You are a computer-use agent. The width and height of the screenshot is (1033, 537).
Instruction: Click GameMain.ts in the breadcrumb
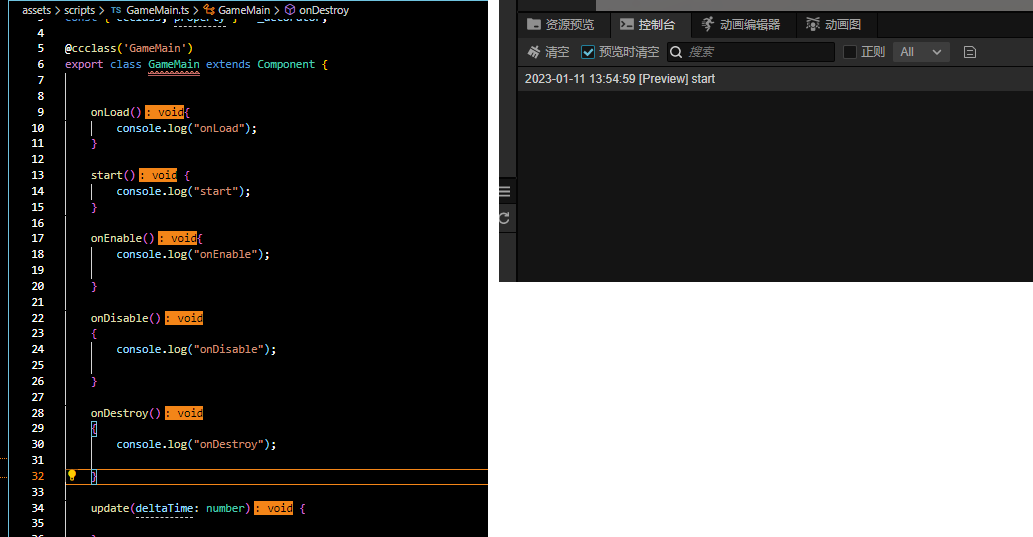point(157,10)
